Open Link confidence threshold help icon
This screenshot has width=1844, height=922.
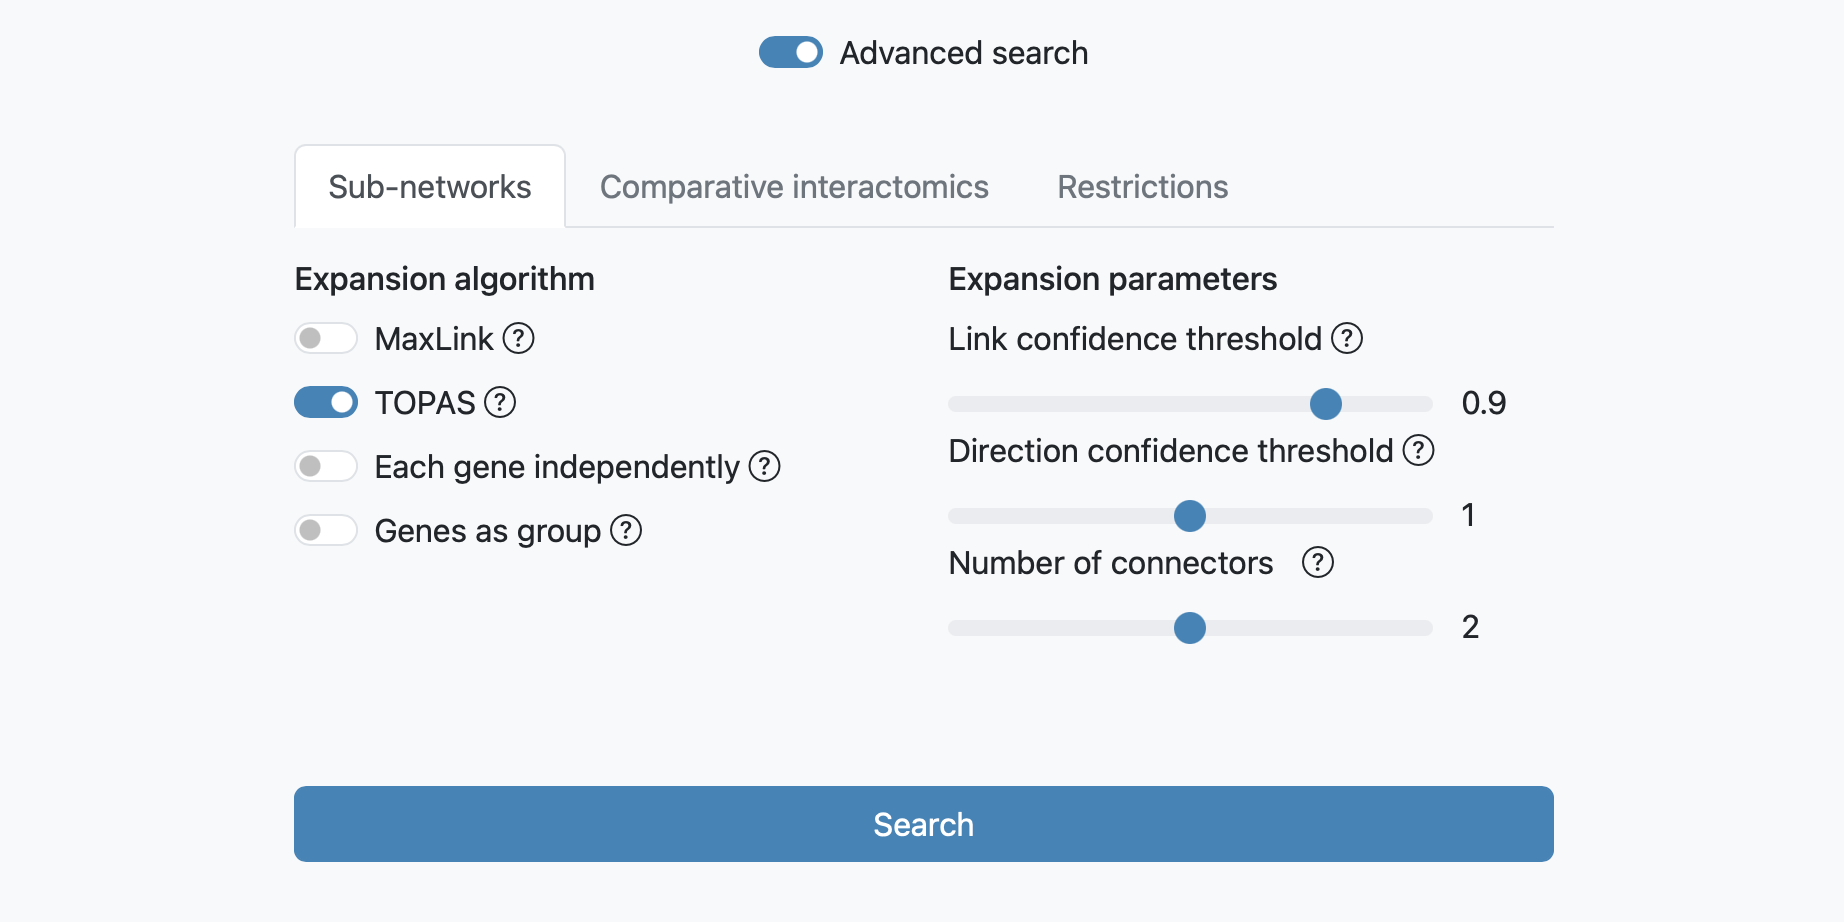coord(1347,339)
